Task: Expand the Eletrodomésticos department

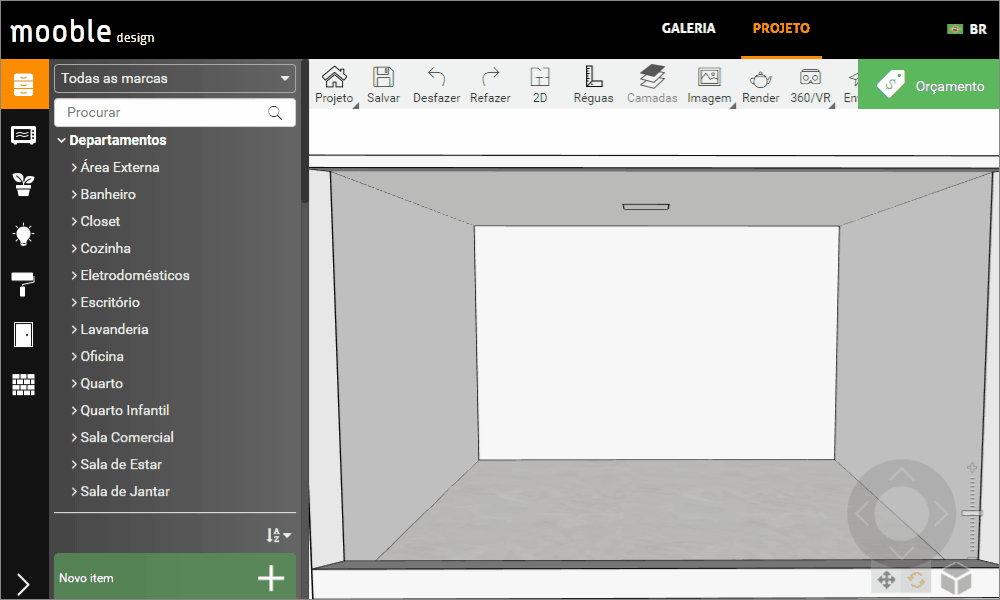Action: [130, 275]
